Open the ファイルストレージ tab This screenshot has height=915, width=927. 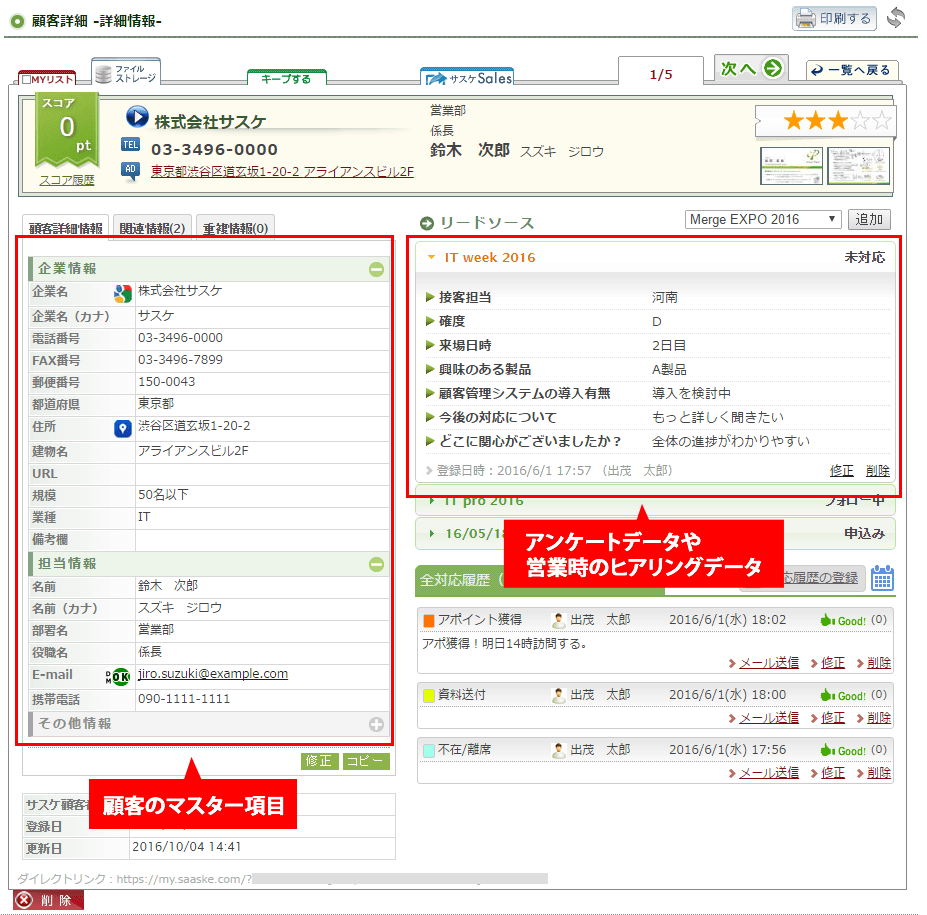(126, 73)
